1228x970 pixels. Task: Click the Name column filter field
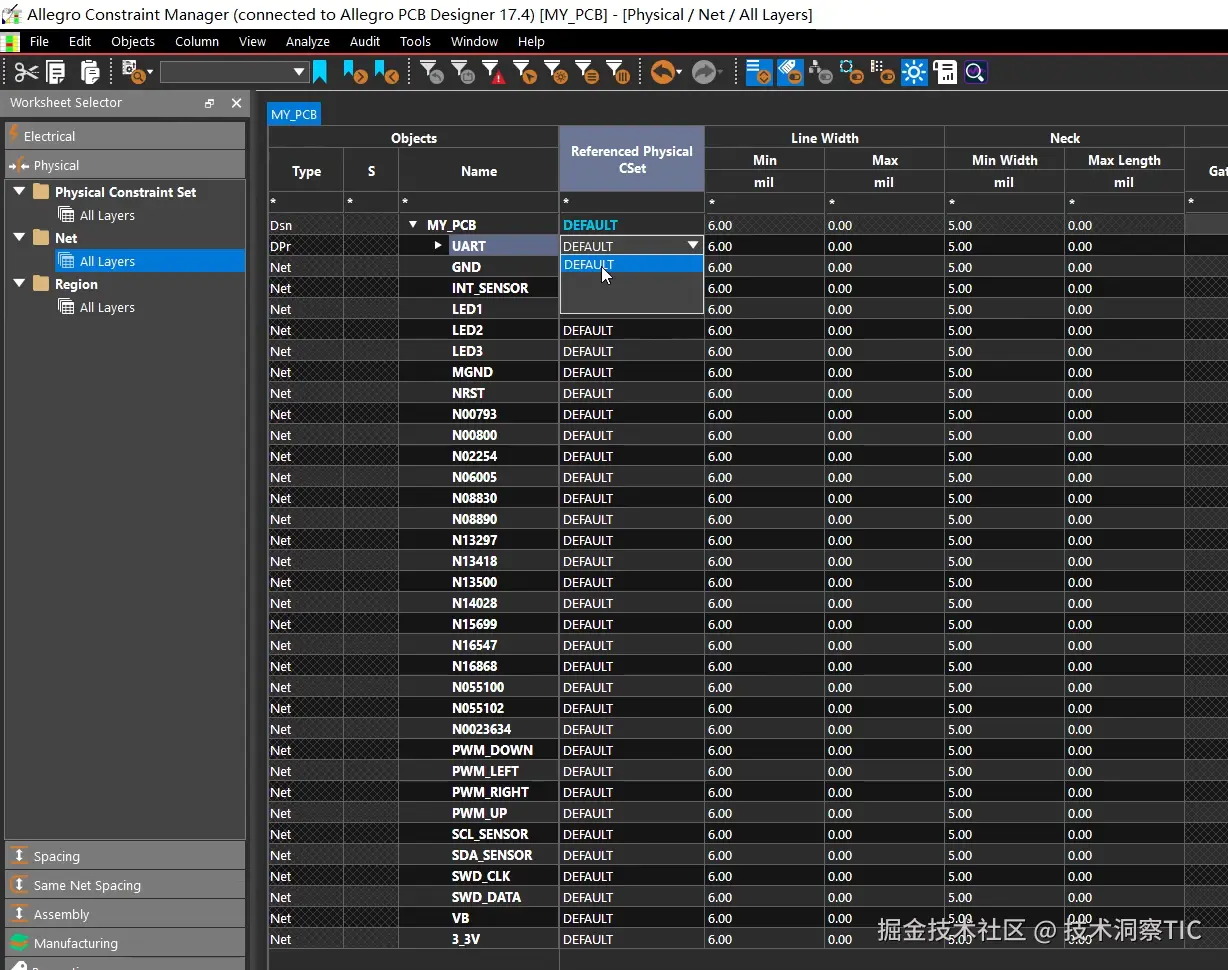coord(478,202)
